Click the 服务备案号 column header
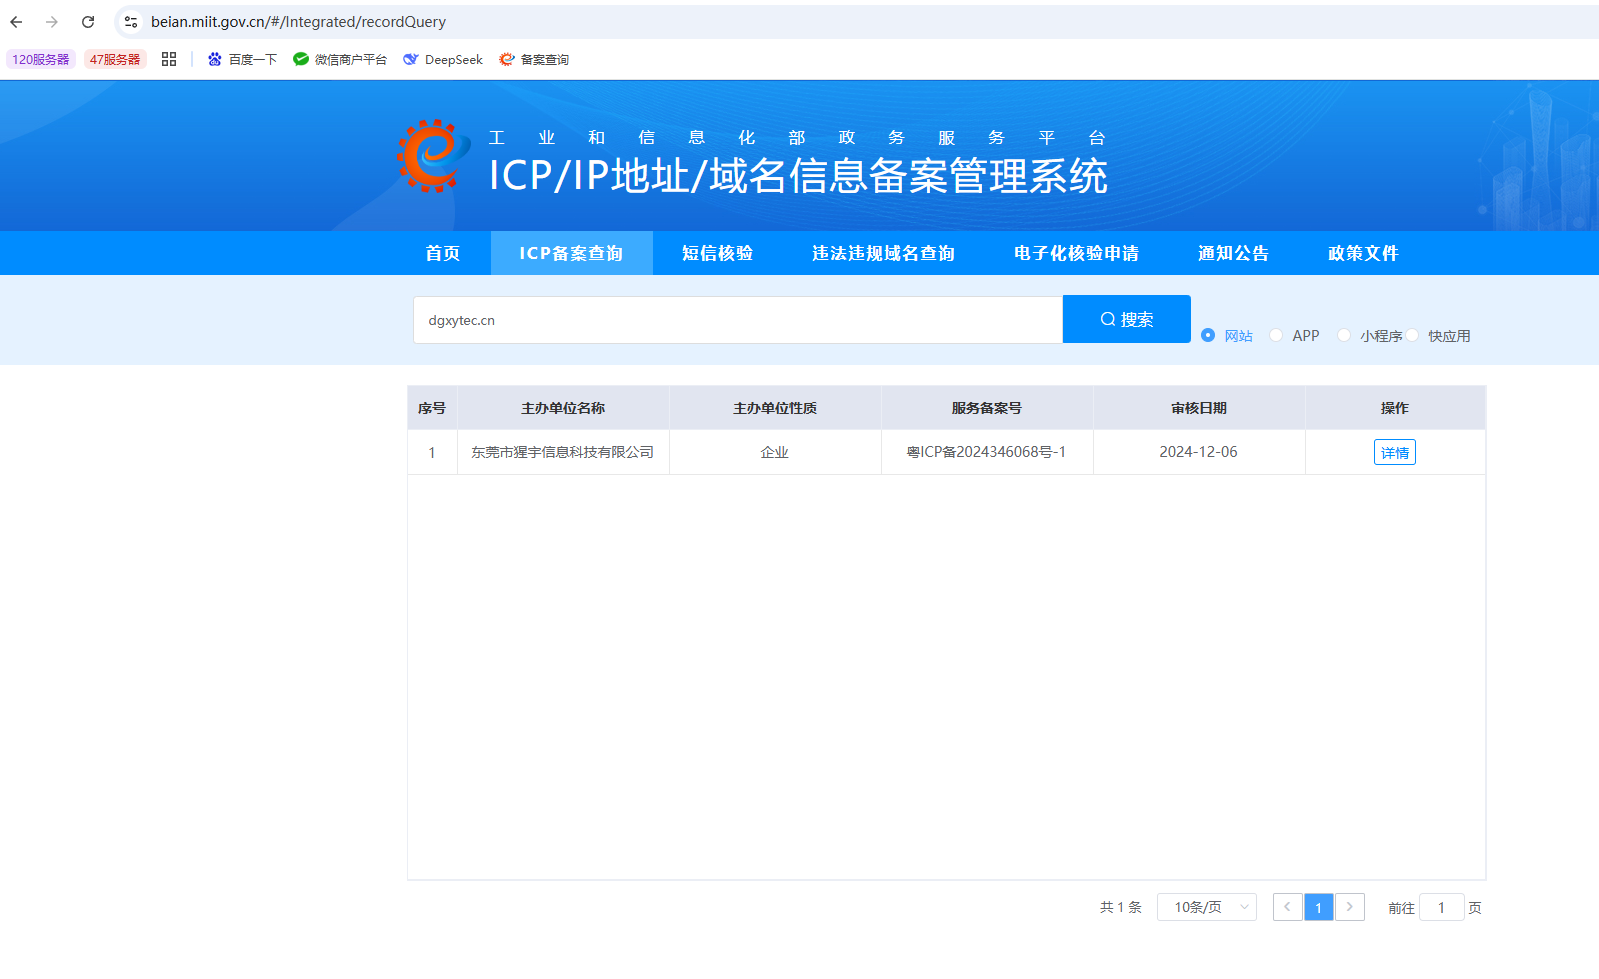This screenshot has width=1599, height=979. (987, 408)
